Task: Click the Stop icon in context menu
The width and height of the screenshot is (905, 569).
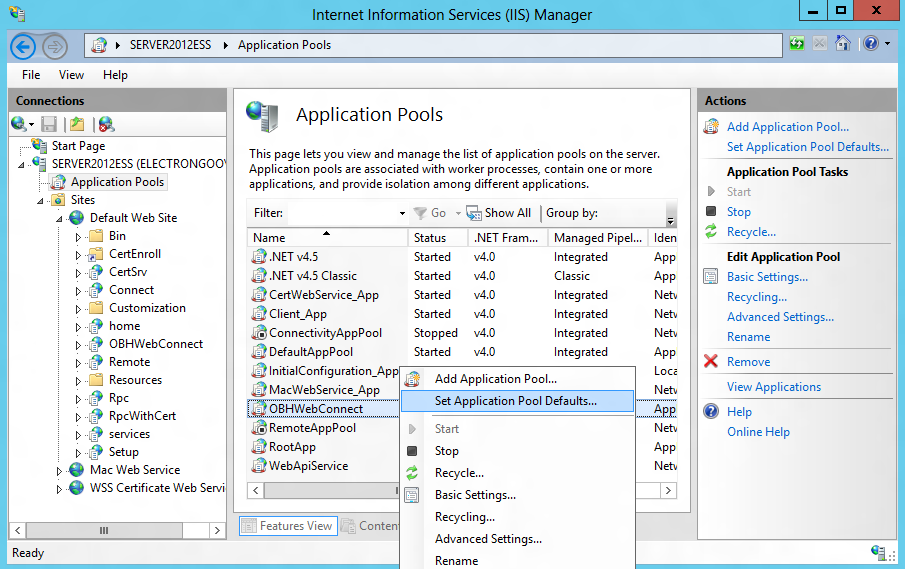Action: pyautogui.click(x=412, y=451)
